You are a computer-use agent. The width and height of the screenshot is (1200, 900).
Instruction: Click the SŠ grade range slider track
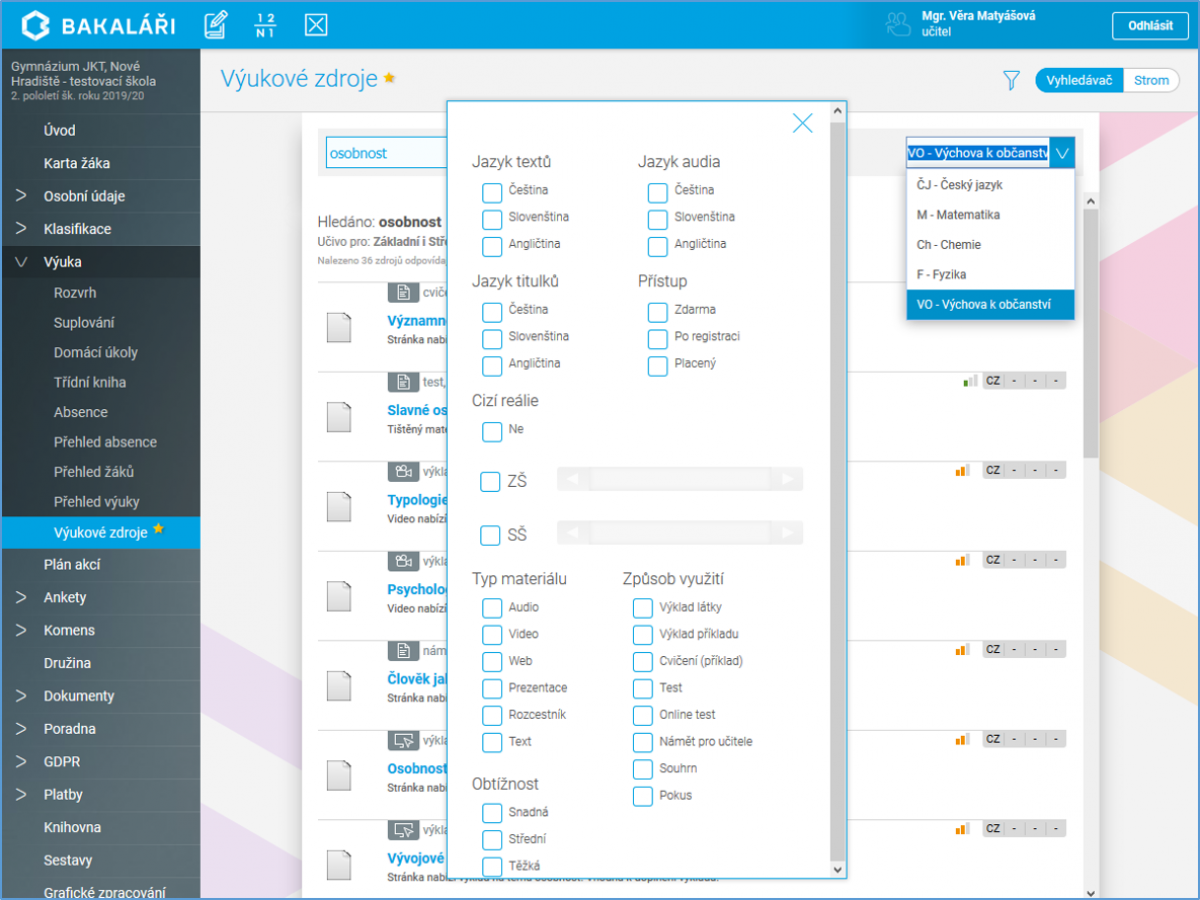pos(680,534)
